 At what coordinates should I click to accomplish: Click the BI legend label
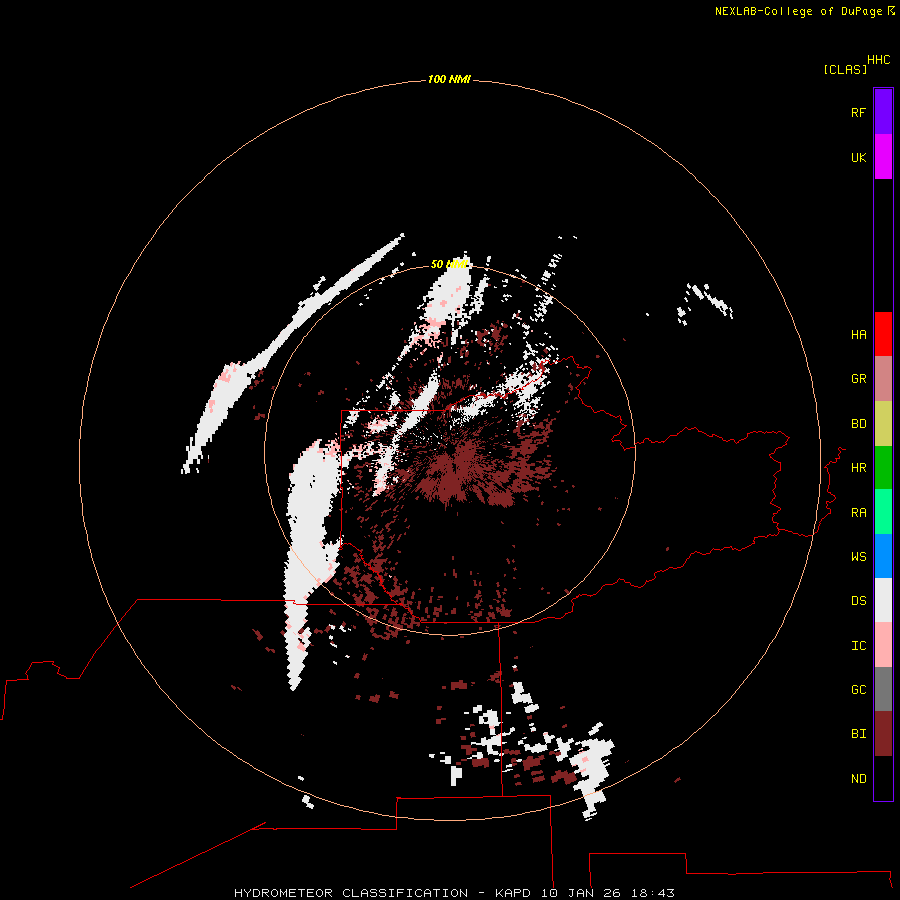click(858, 734)
